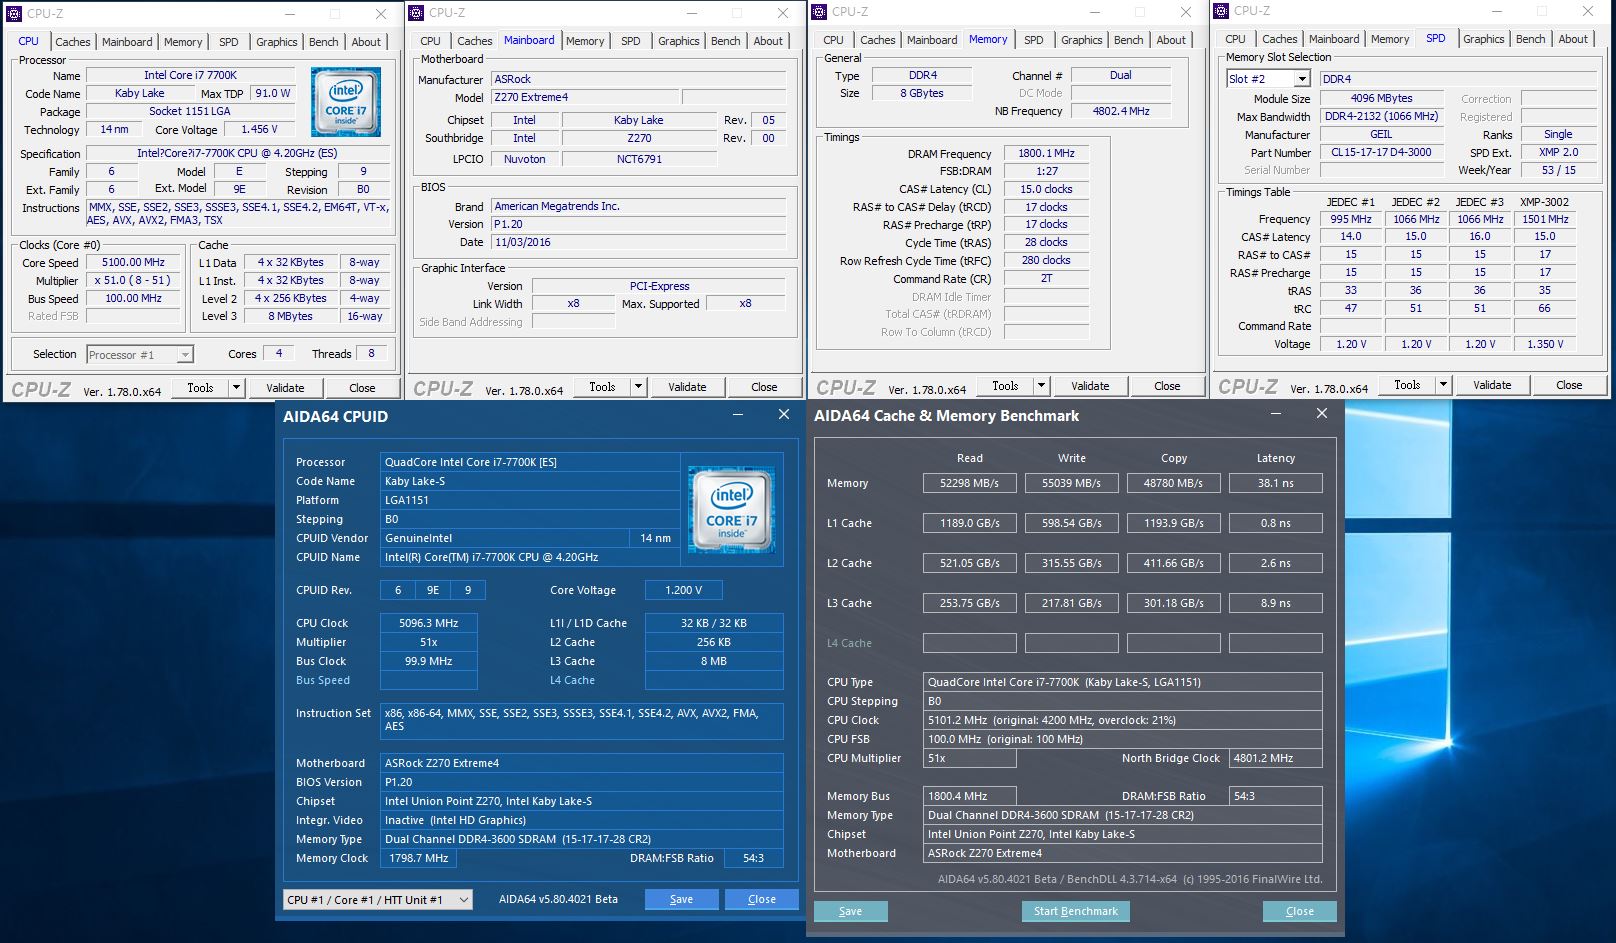The image size is (1616, 943).
Task: Click the Core Voltage 1.456 V field
Action: tap(259, 130)
